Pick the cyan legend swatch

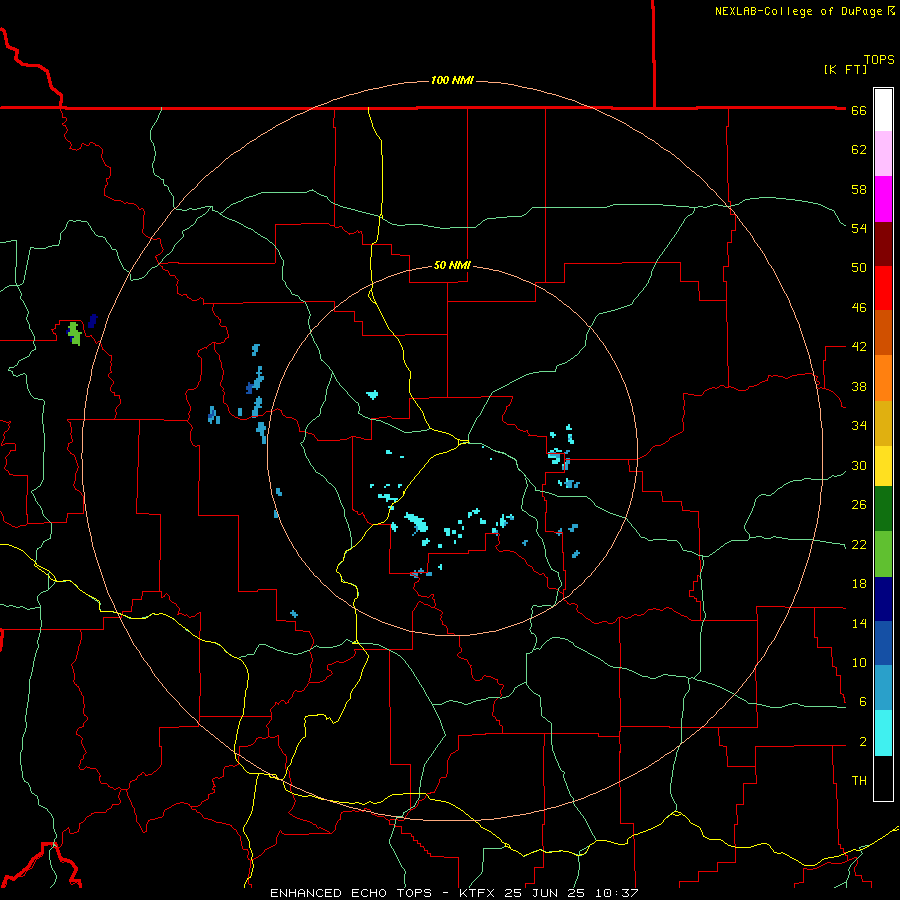pyautogui.click(x=883, y=733)
